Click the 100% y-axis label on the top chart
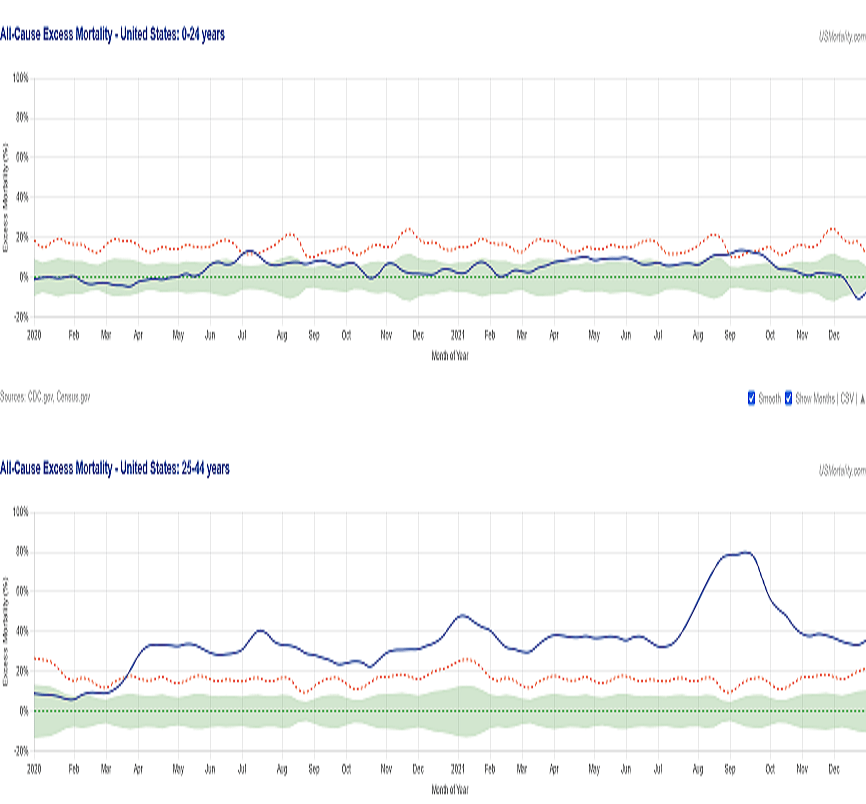Image resolution: width=866 pixels, height=804 pixels. coord(18,78)
